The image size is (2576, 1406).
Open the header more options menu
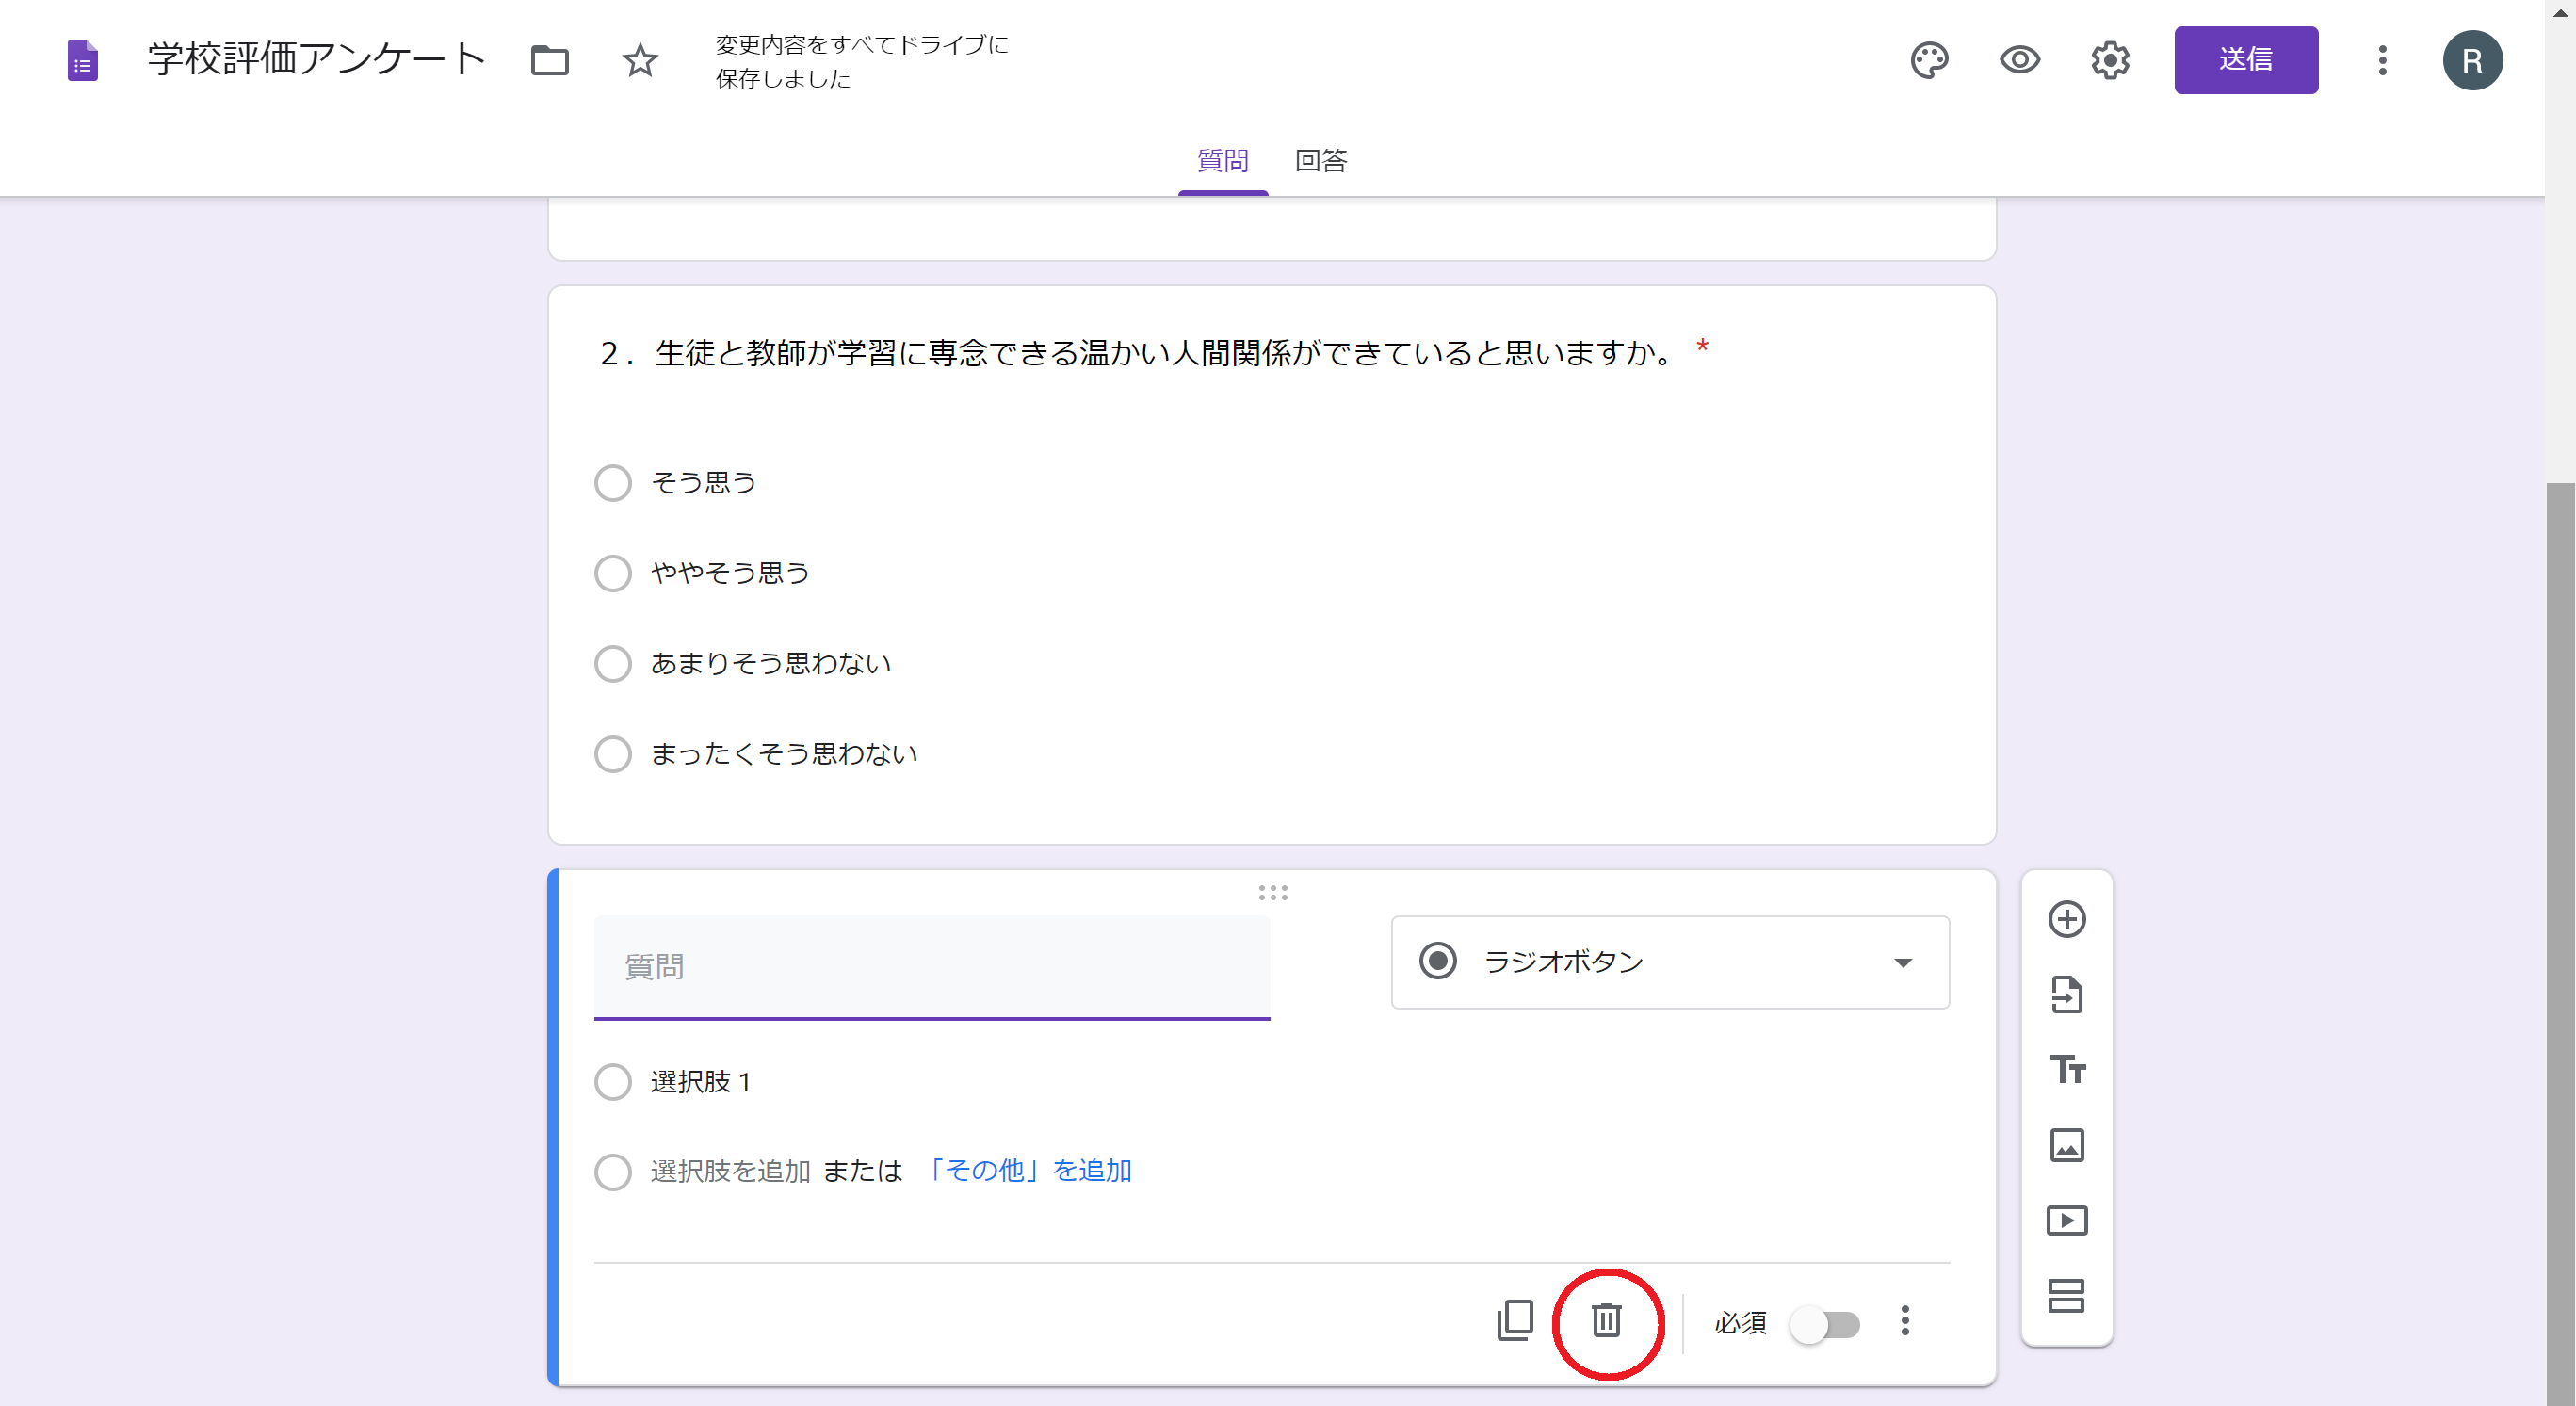[2383, 60]
